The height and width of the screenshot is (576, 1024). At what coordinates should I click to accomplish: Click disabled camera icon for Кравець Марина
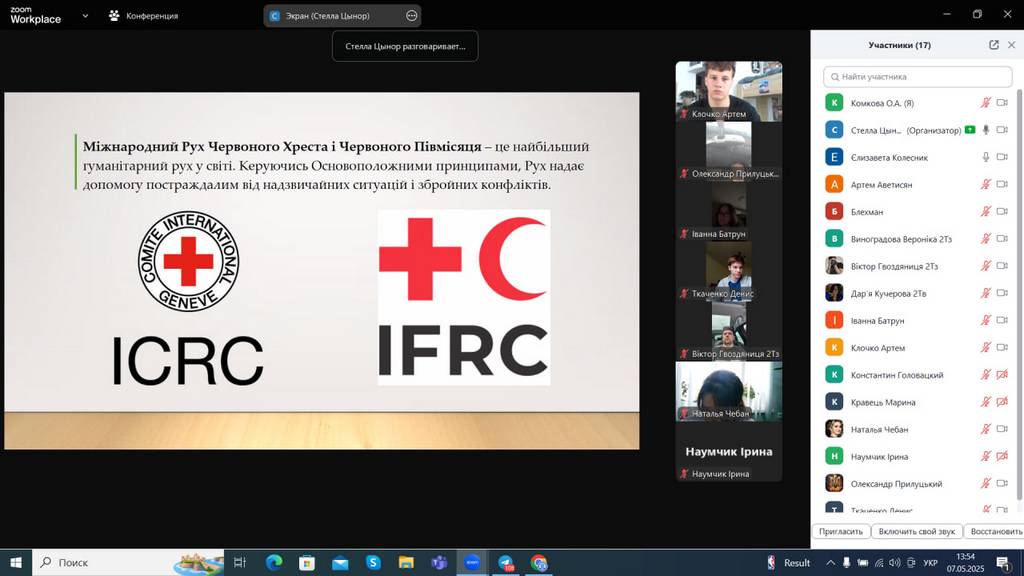coord(1002,402)
